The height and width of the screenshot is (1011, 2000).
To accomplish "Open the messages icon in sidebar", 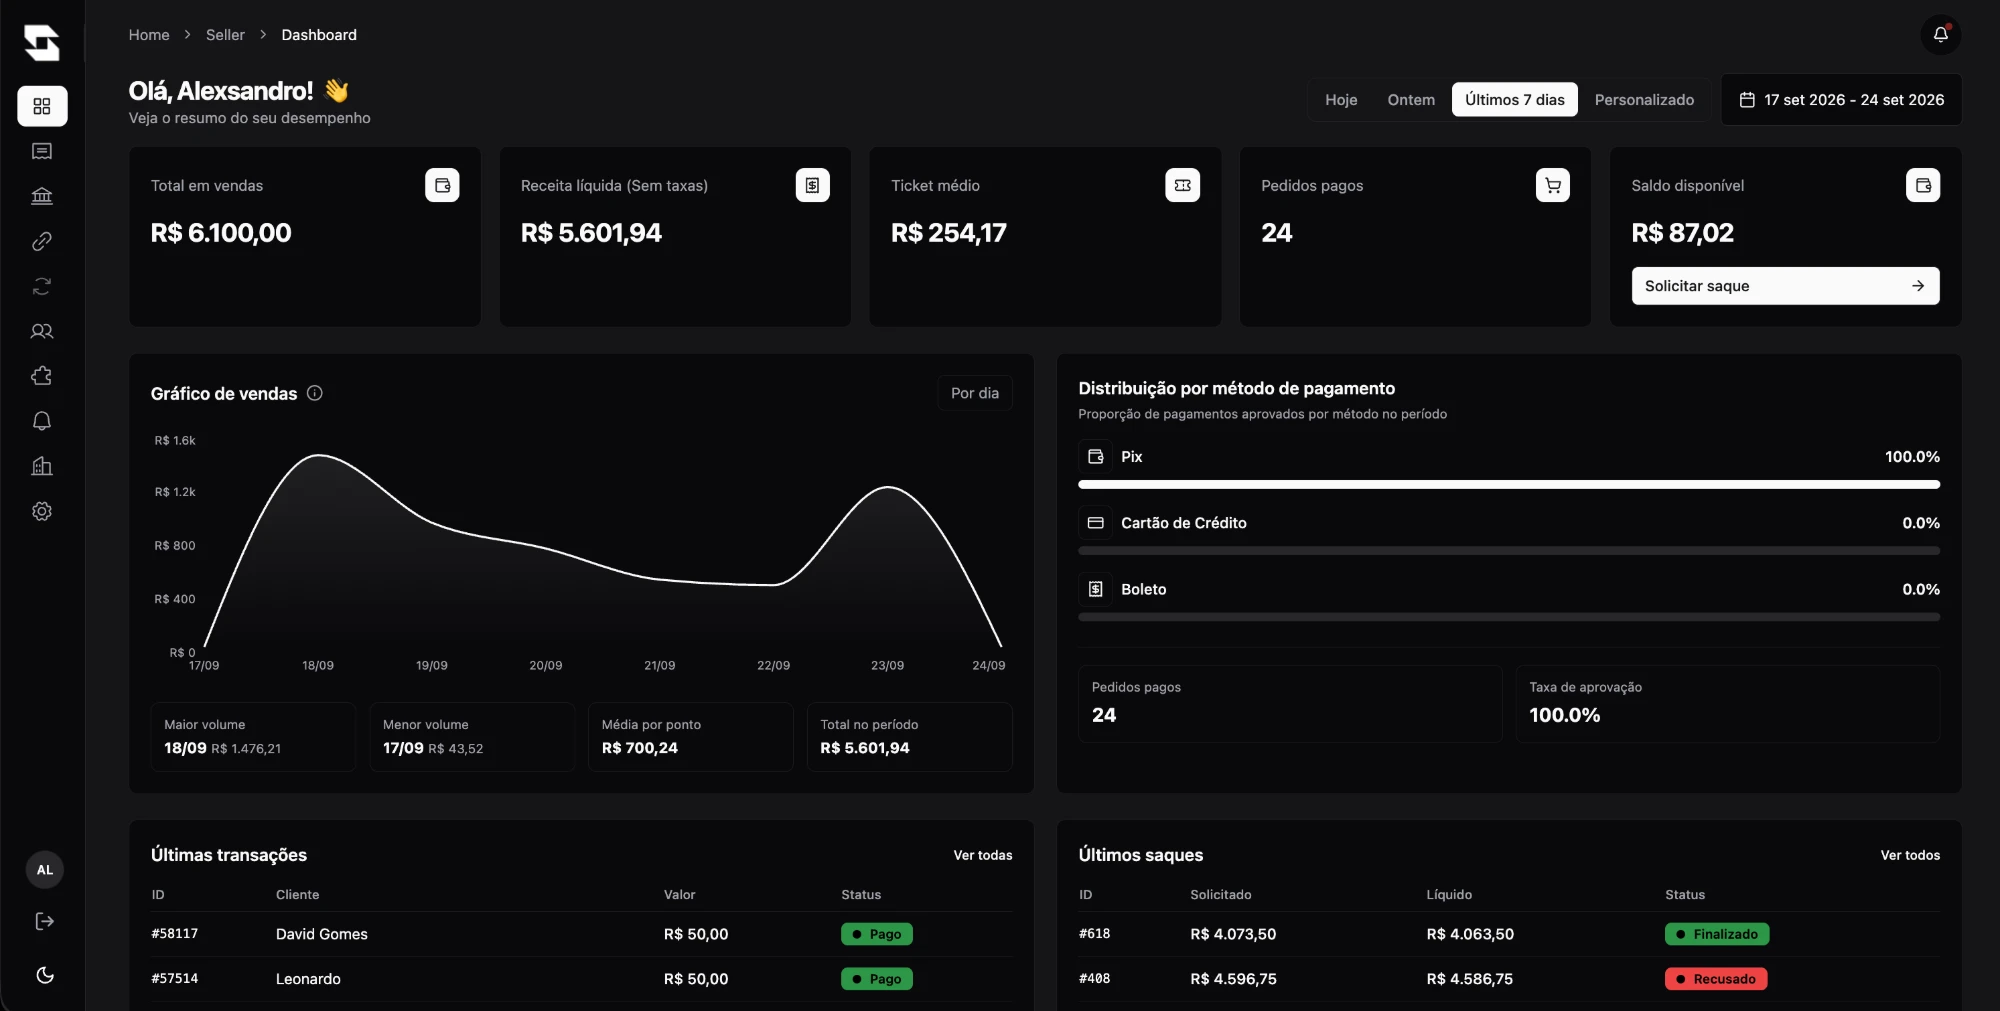I will [x=42, y=151].
